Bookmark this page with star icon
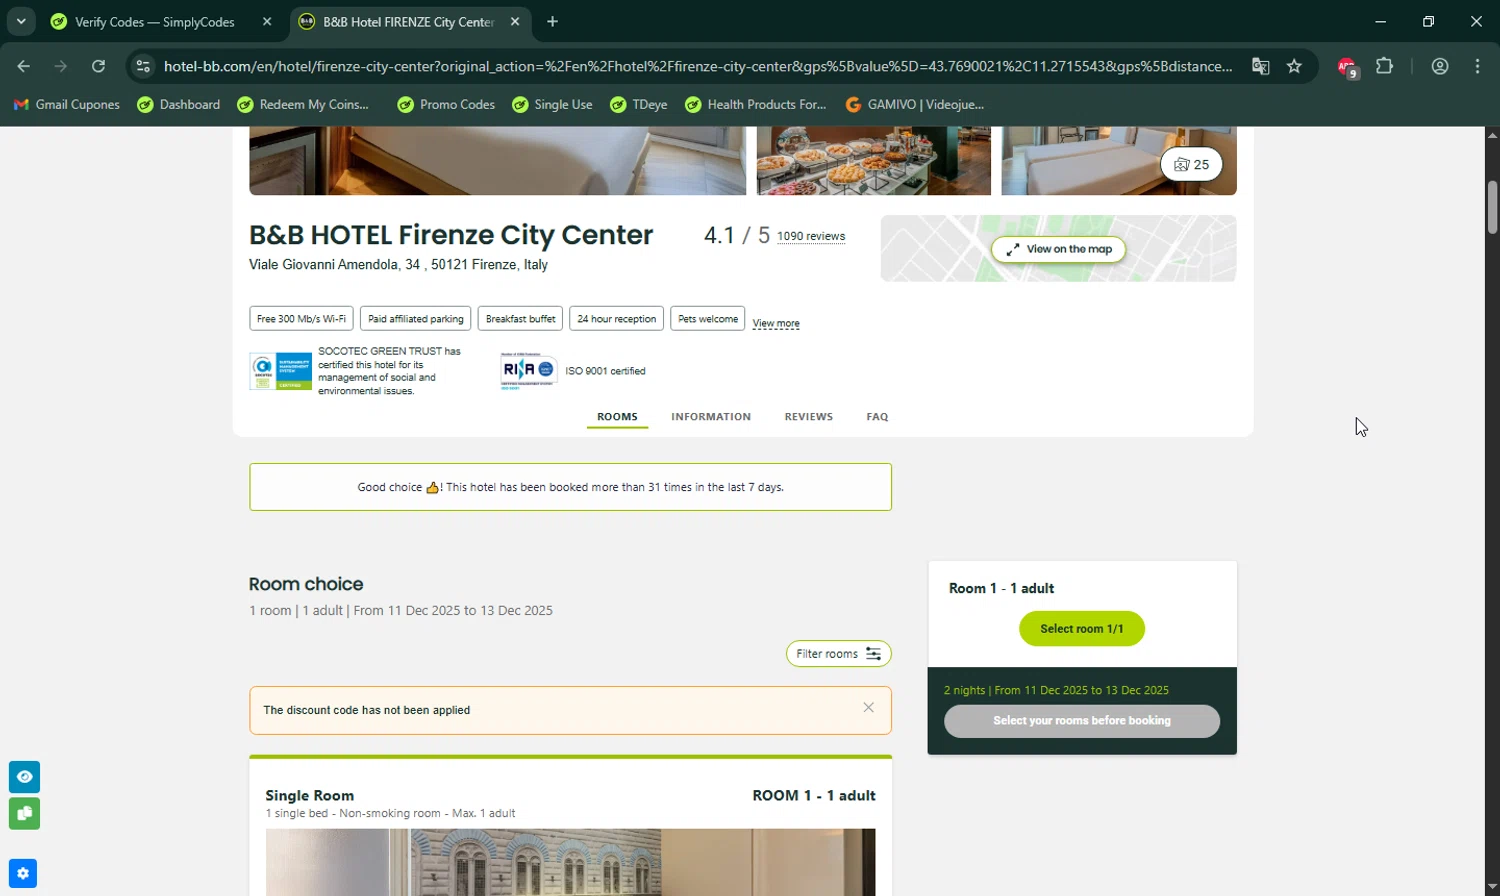 (x=1294, y=66)
